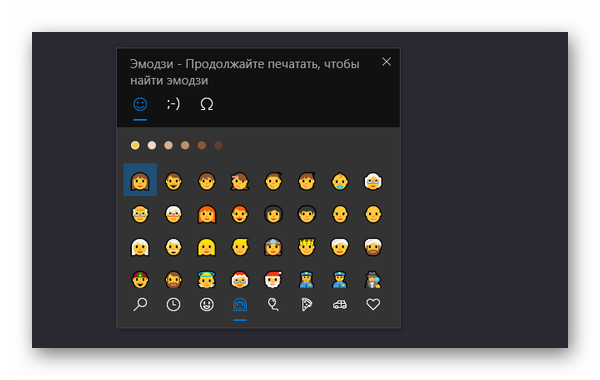600x380 pixels.
Task: Insert the red-haired woman emoji
Action: point(207,214)
